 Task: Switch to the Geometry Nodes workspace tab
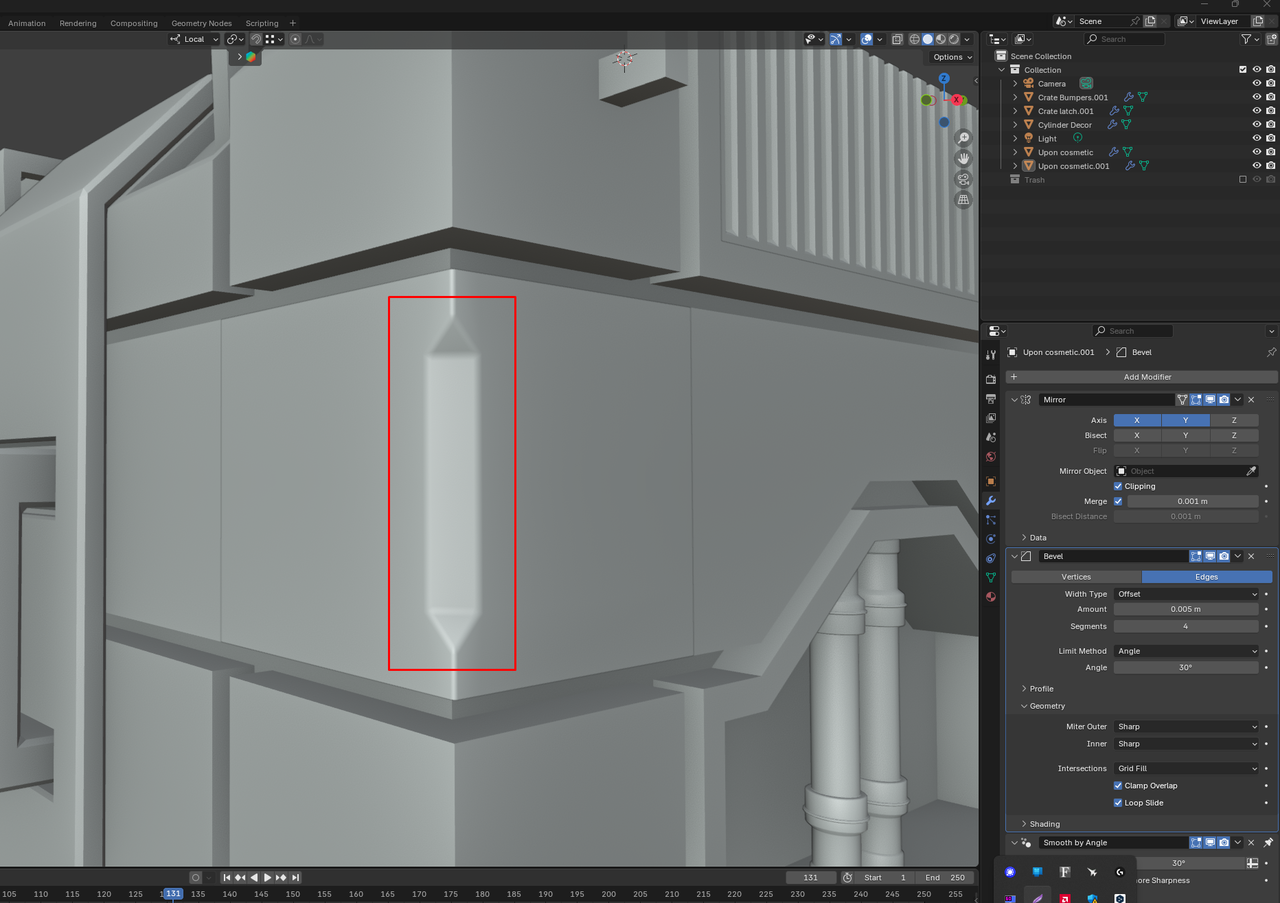click(201, 23)
